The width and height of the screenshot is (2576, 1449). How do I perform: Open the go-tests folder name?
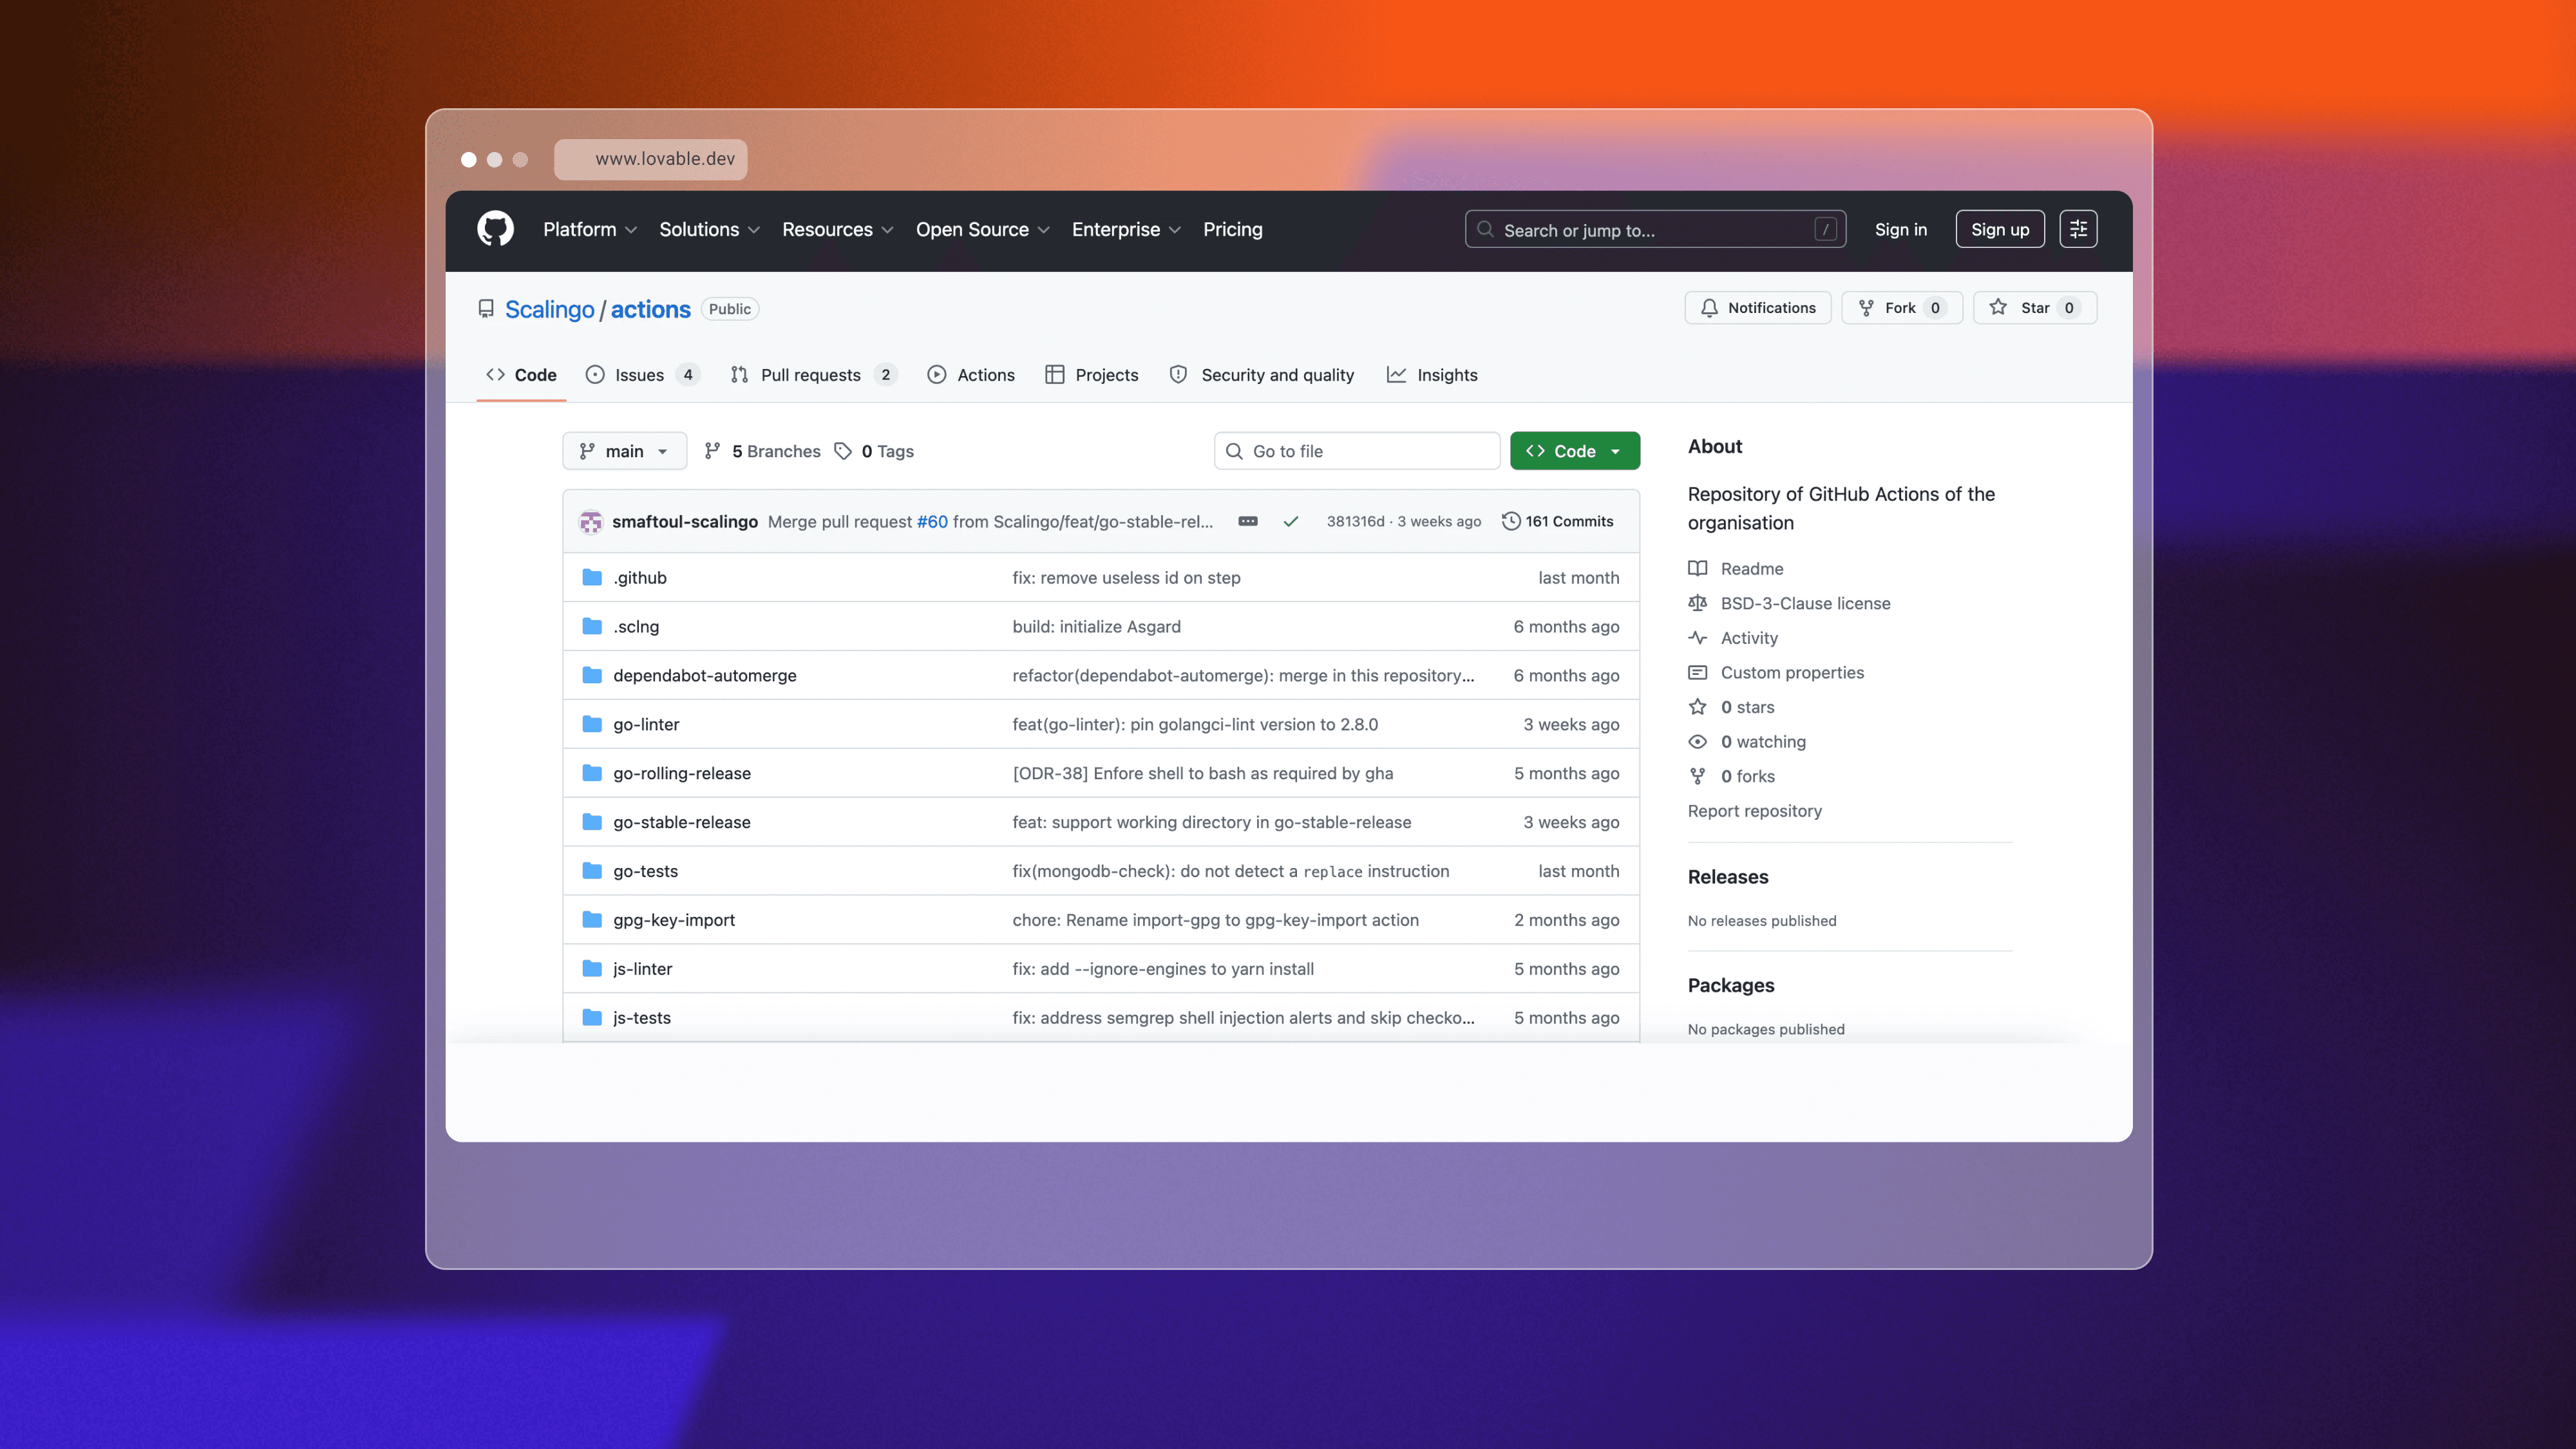point(646,871)
